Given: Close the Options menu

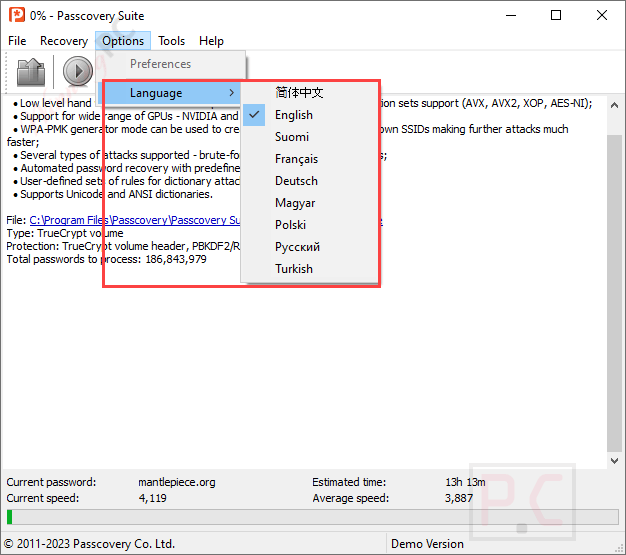Looking at the screenshot, I should coord(123,41).
